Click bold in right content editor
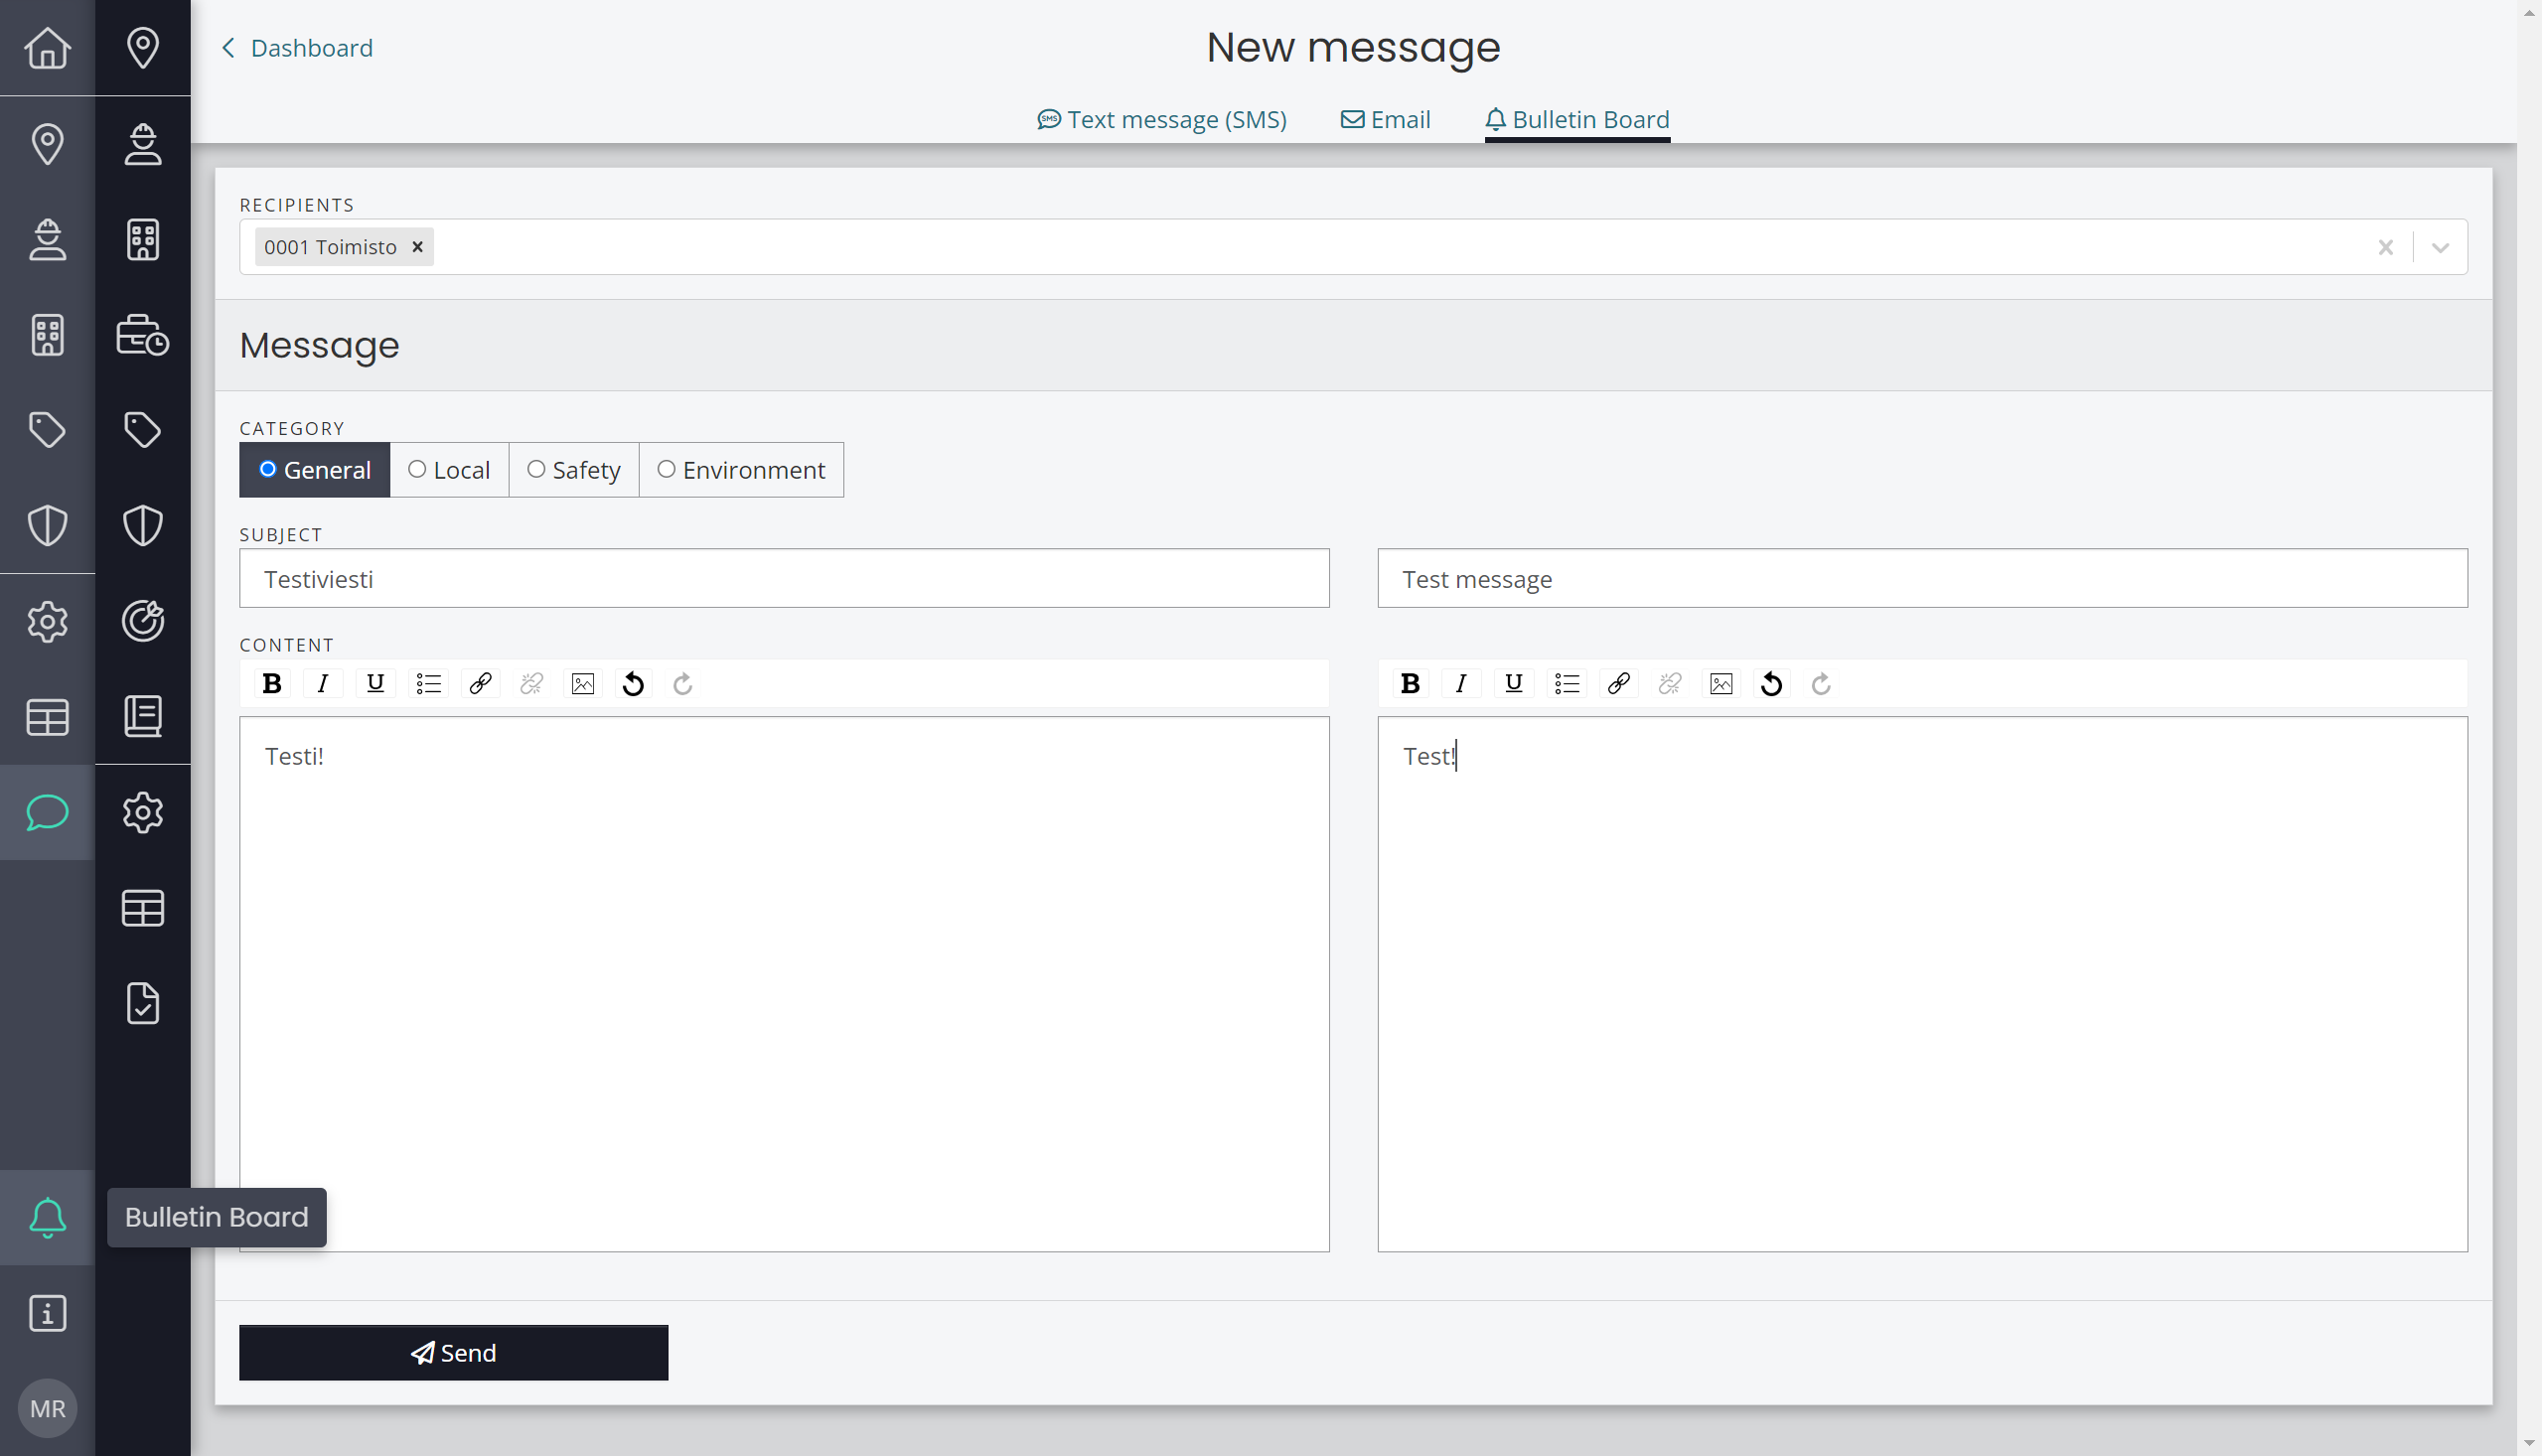This screenshot has height=1456, width=2542. tap(1410, 683)
